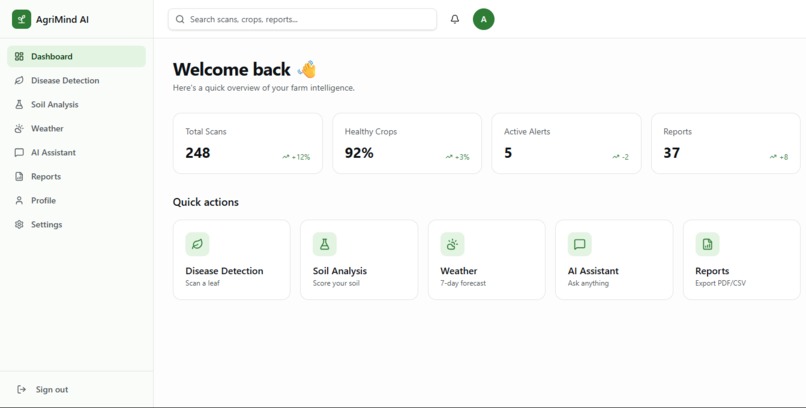The height and width of the screenshot is (408, 806).
Task: Open the Reports quick action card title
Action: (712, 271)
